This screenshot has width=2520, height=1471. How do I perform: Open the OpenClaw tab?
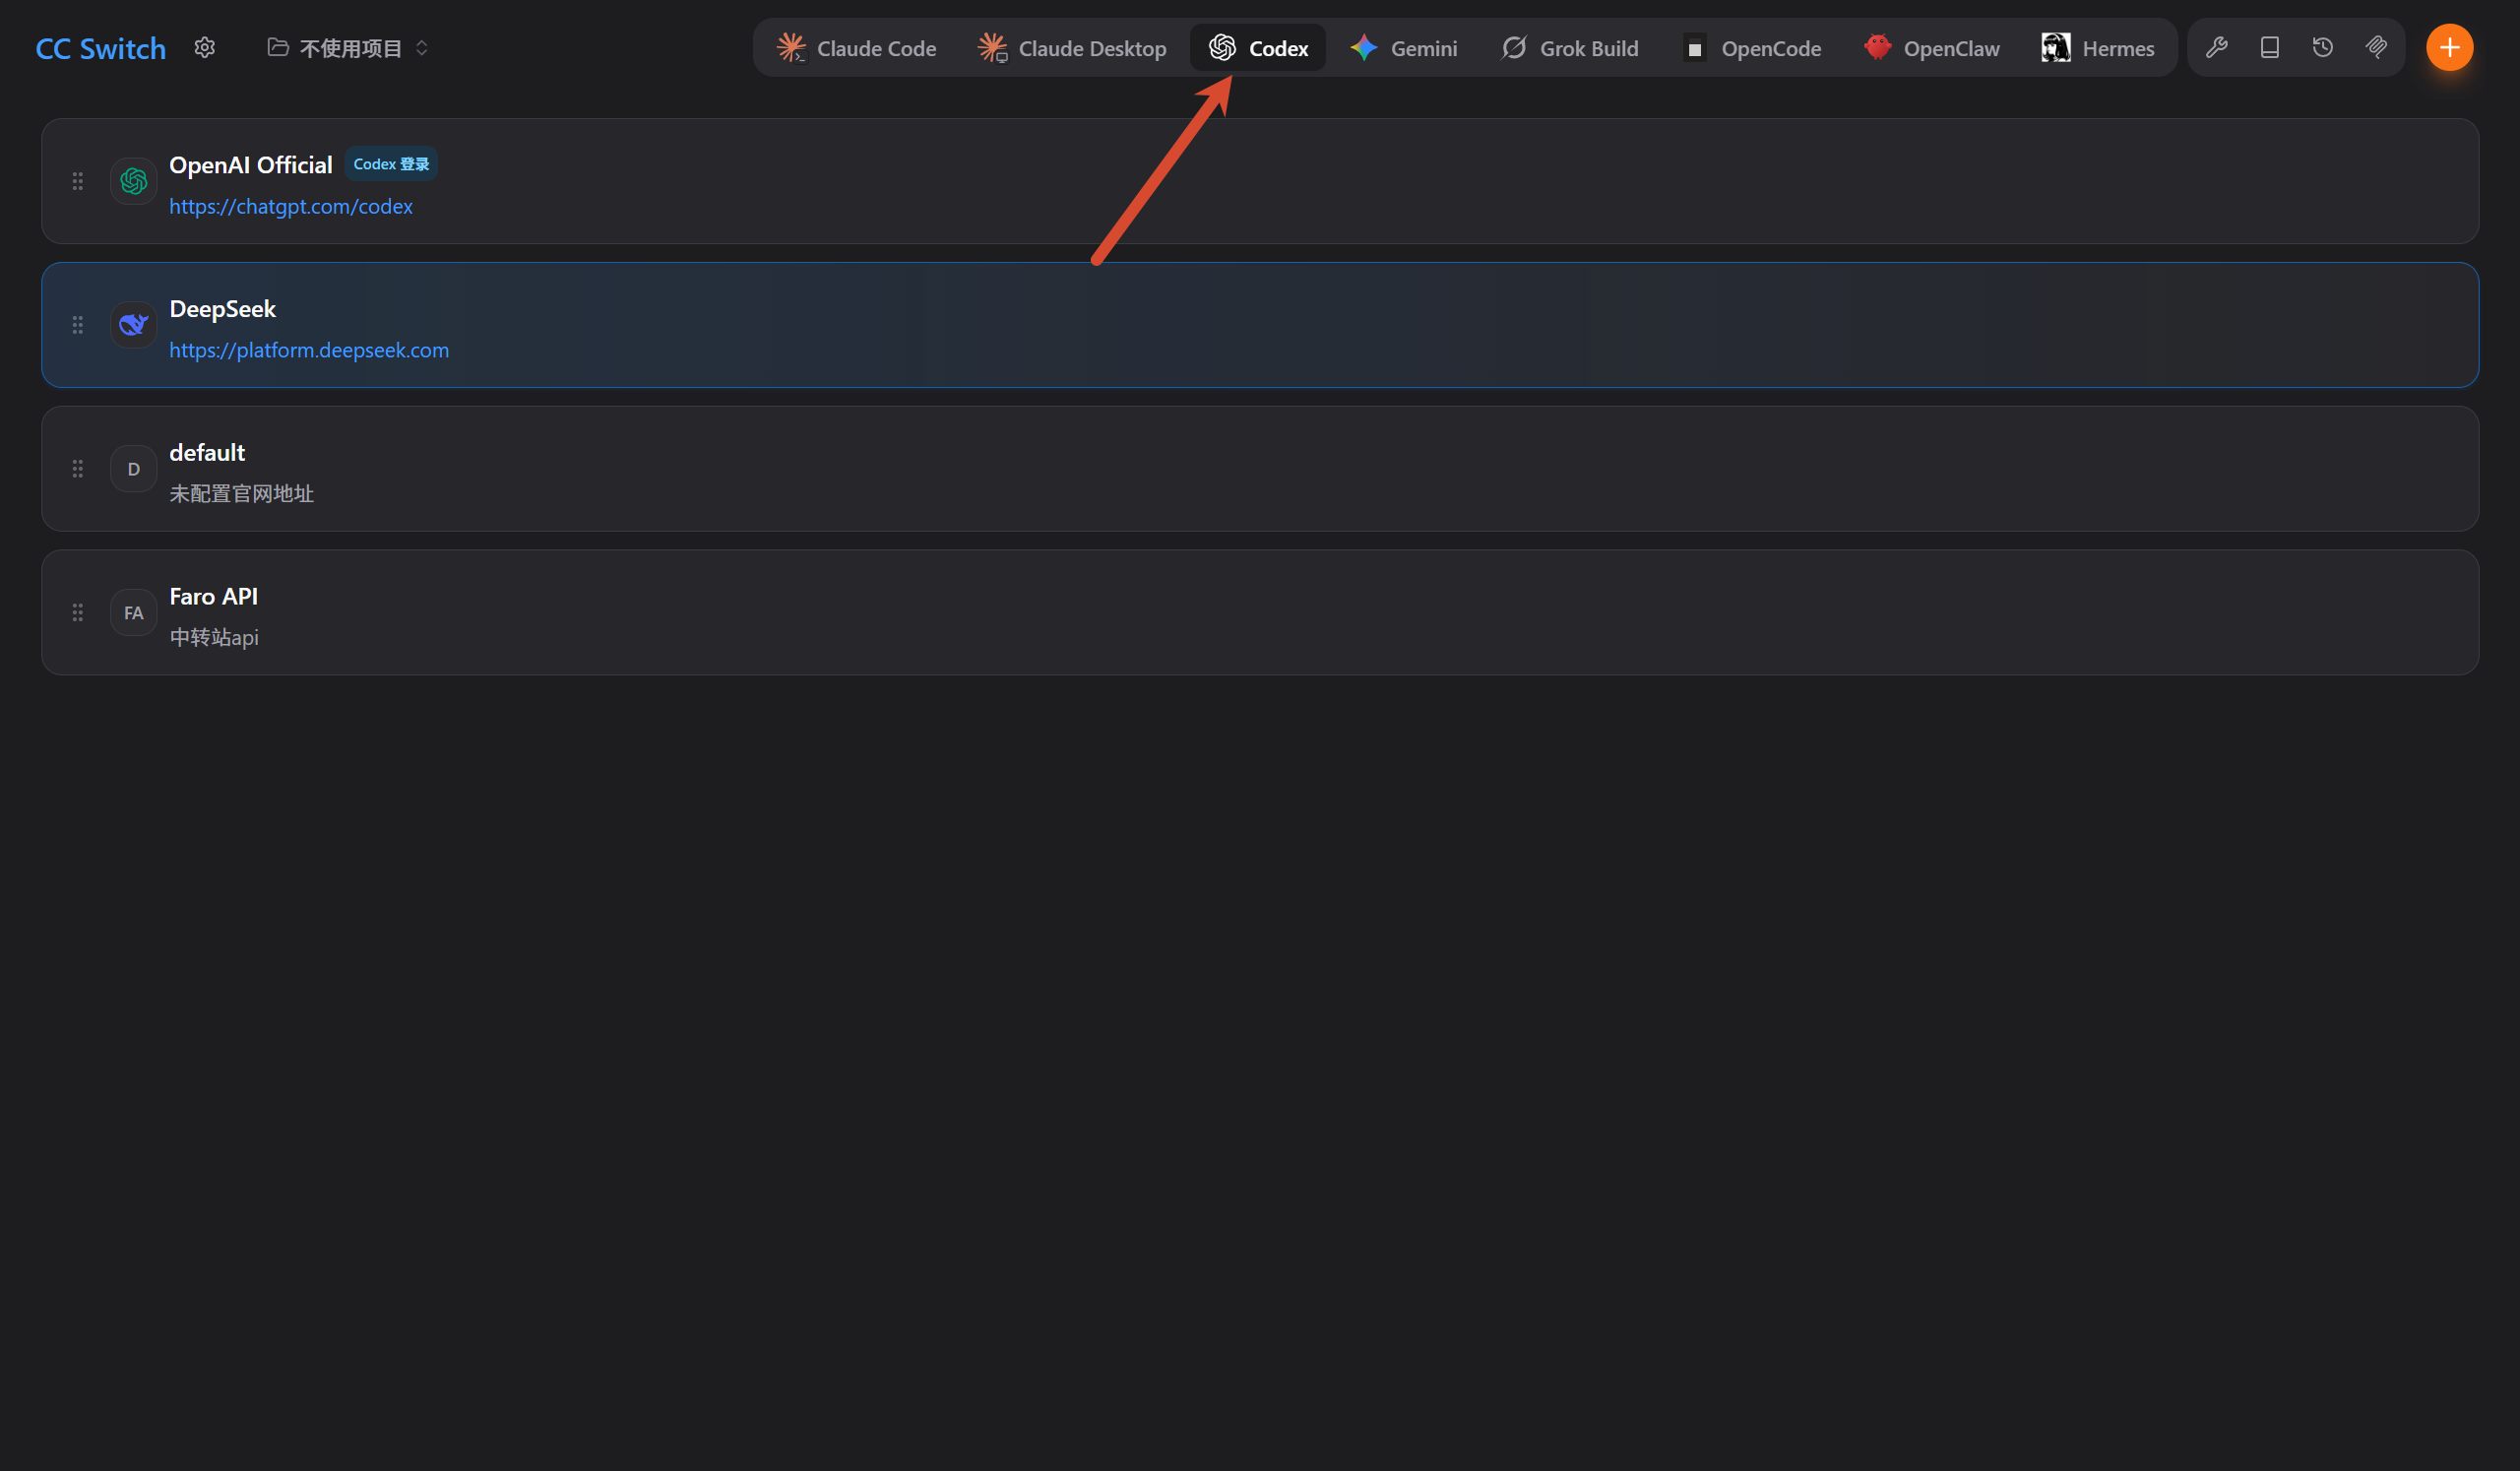[x=1931, y=48]
